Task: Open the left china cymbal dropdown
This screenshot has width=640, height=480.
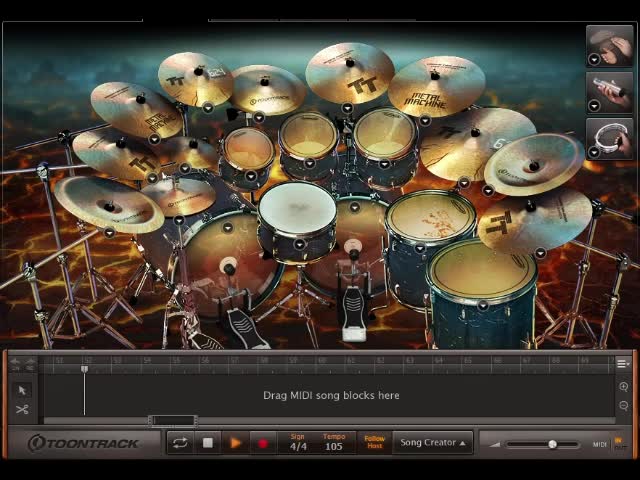Action: click(109, 233)
